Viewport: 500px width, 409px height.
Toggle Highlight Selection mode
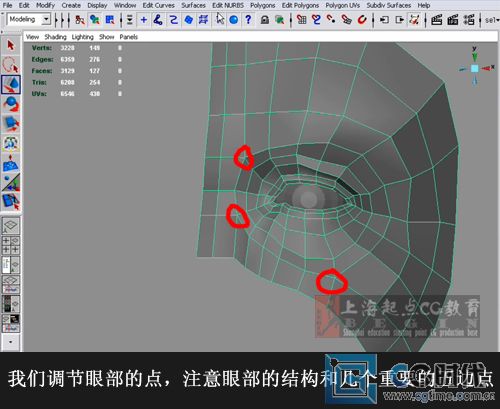[280, 20]
